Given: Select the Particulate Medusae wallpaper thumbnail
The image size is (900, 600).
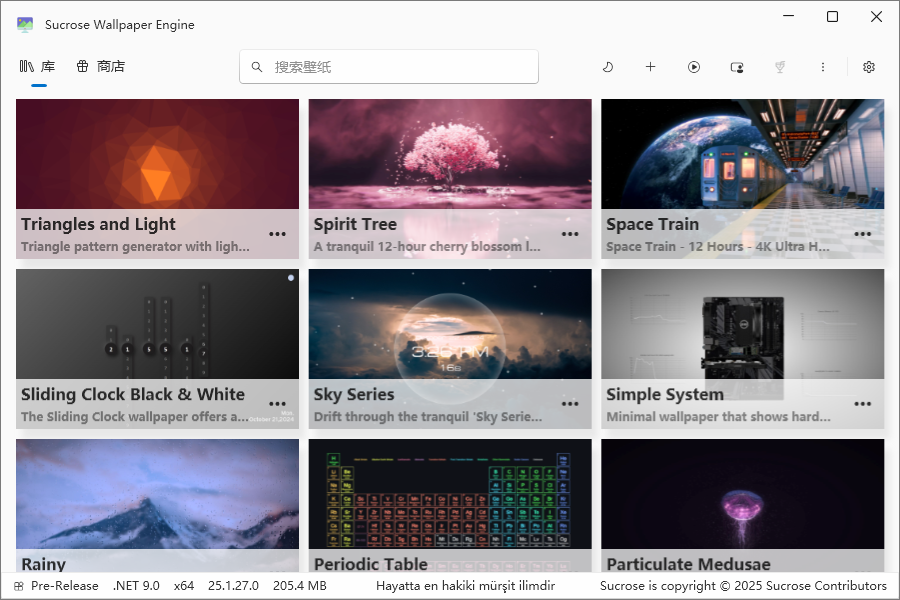Looking at the screenshot, I should tap(743, 494).
